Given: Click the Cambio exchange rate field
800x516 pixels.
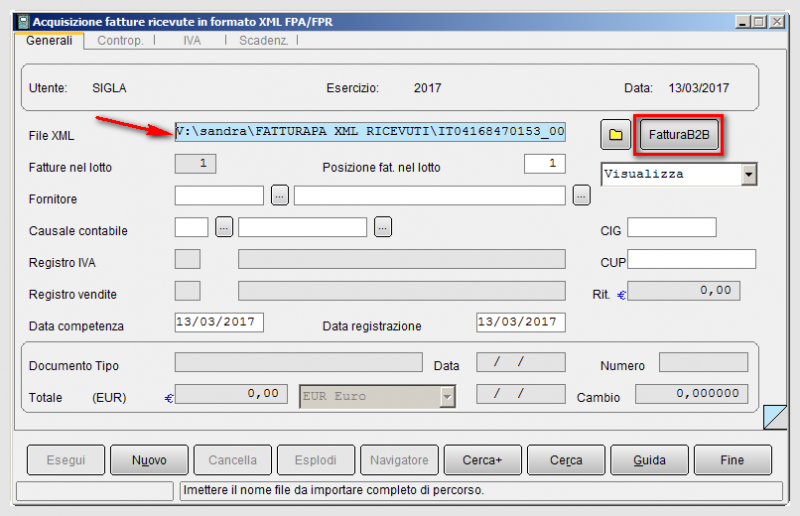Looking at the screenshot, I should click(x=691, y=394).
